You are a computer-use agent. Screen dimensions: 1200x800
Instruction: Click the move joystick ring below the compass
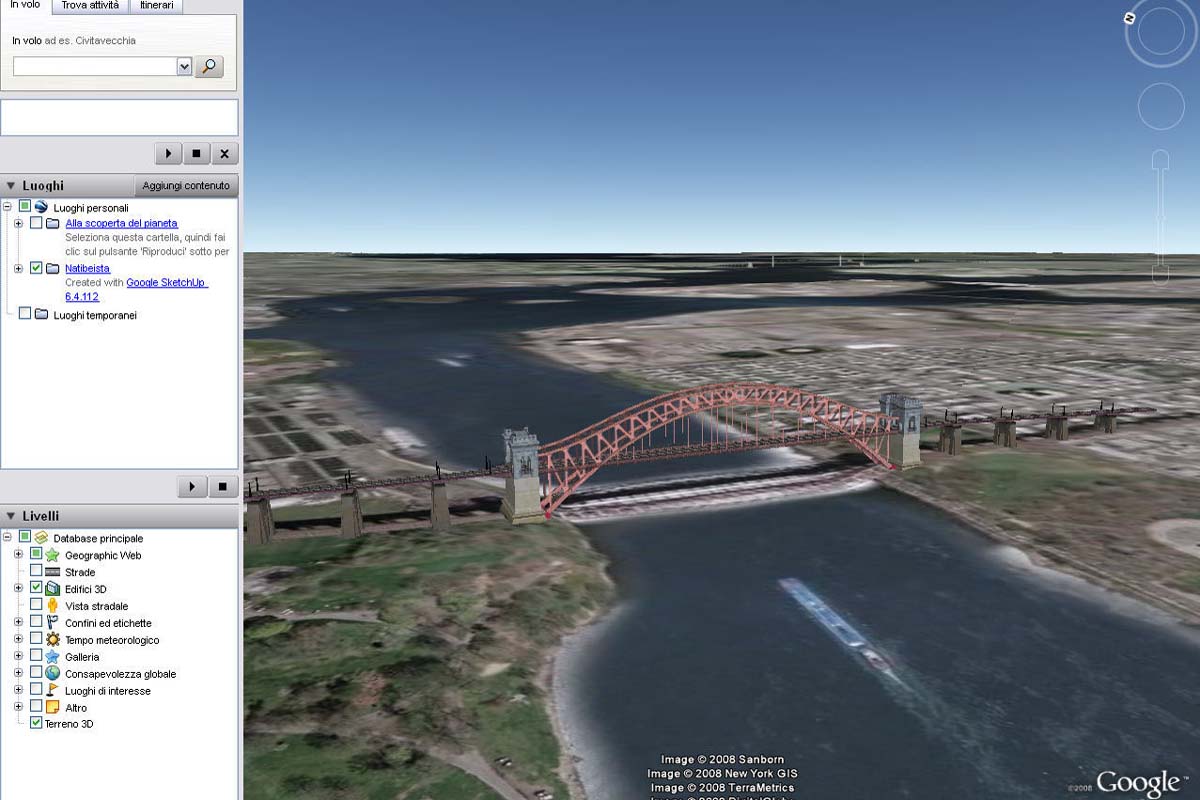pos(1161,105)
